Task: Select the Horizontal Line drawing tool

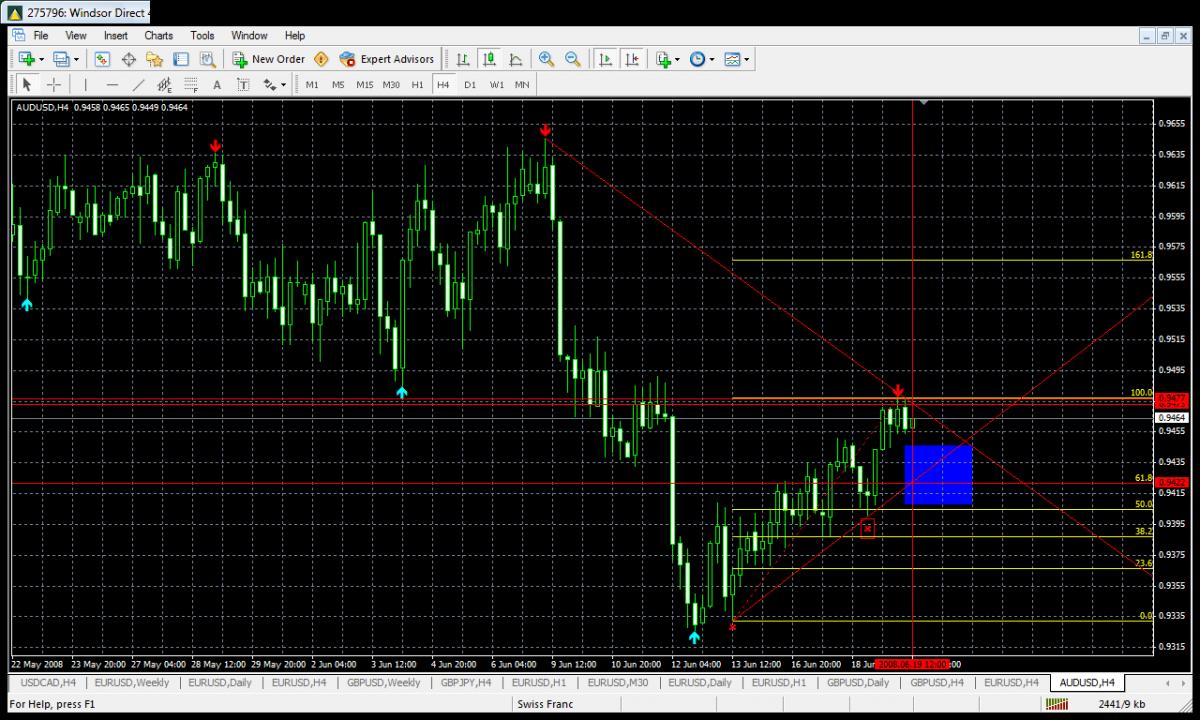Action: tap(112, 85)
